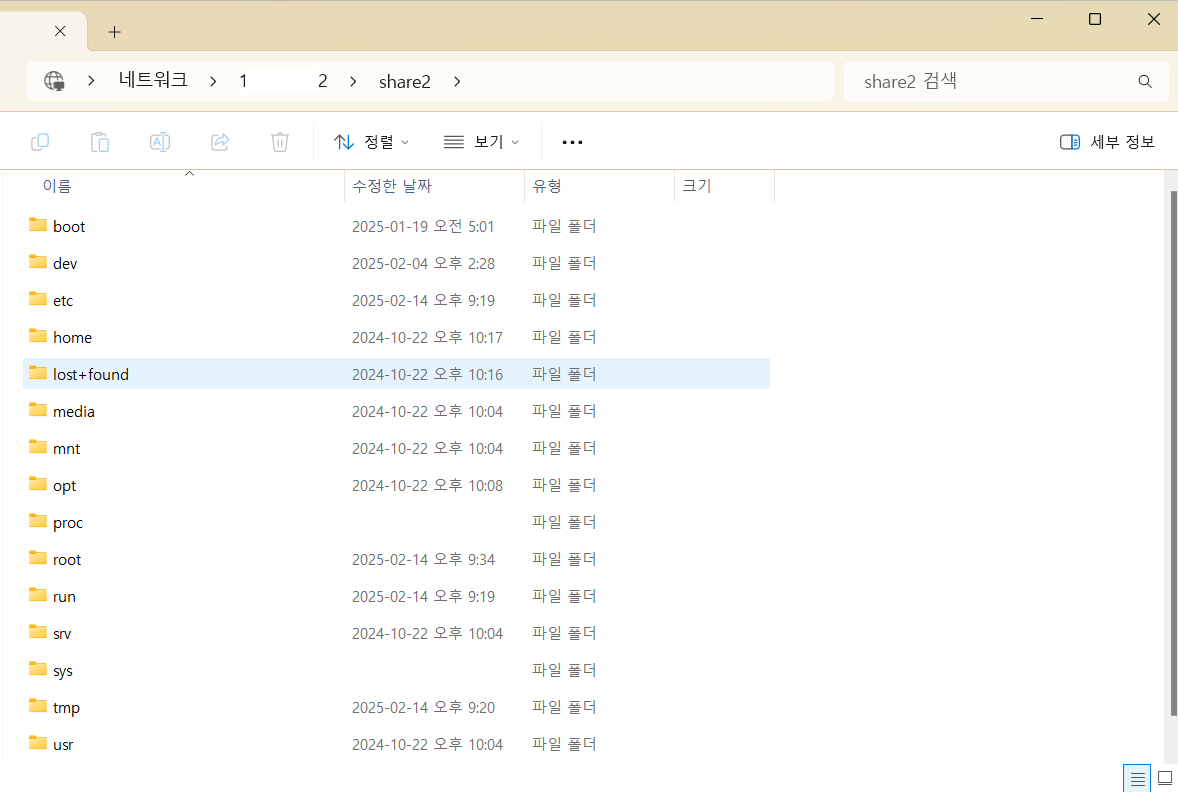The width and height of the screenshot is (1178, 792).
Task: Switch to large thumbnails view icon
Action: coord(1164,778)
